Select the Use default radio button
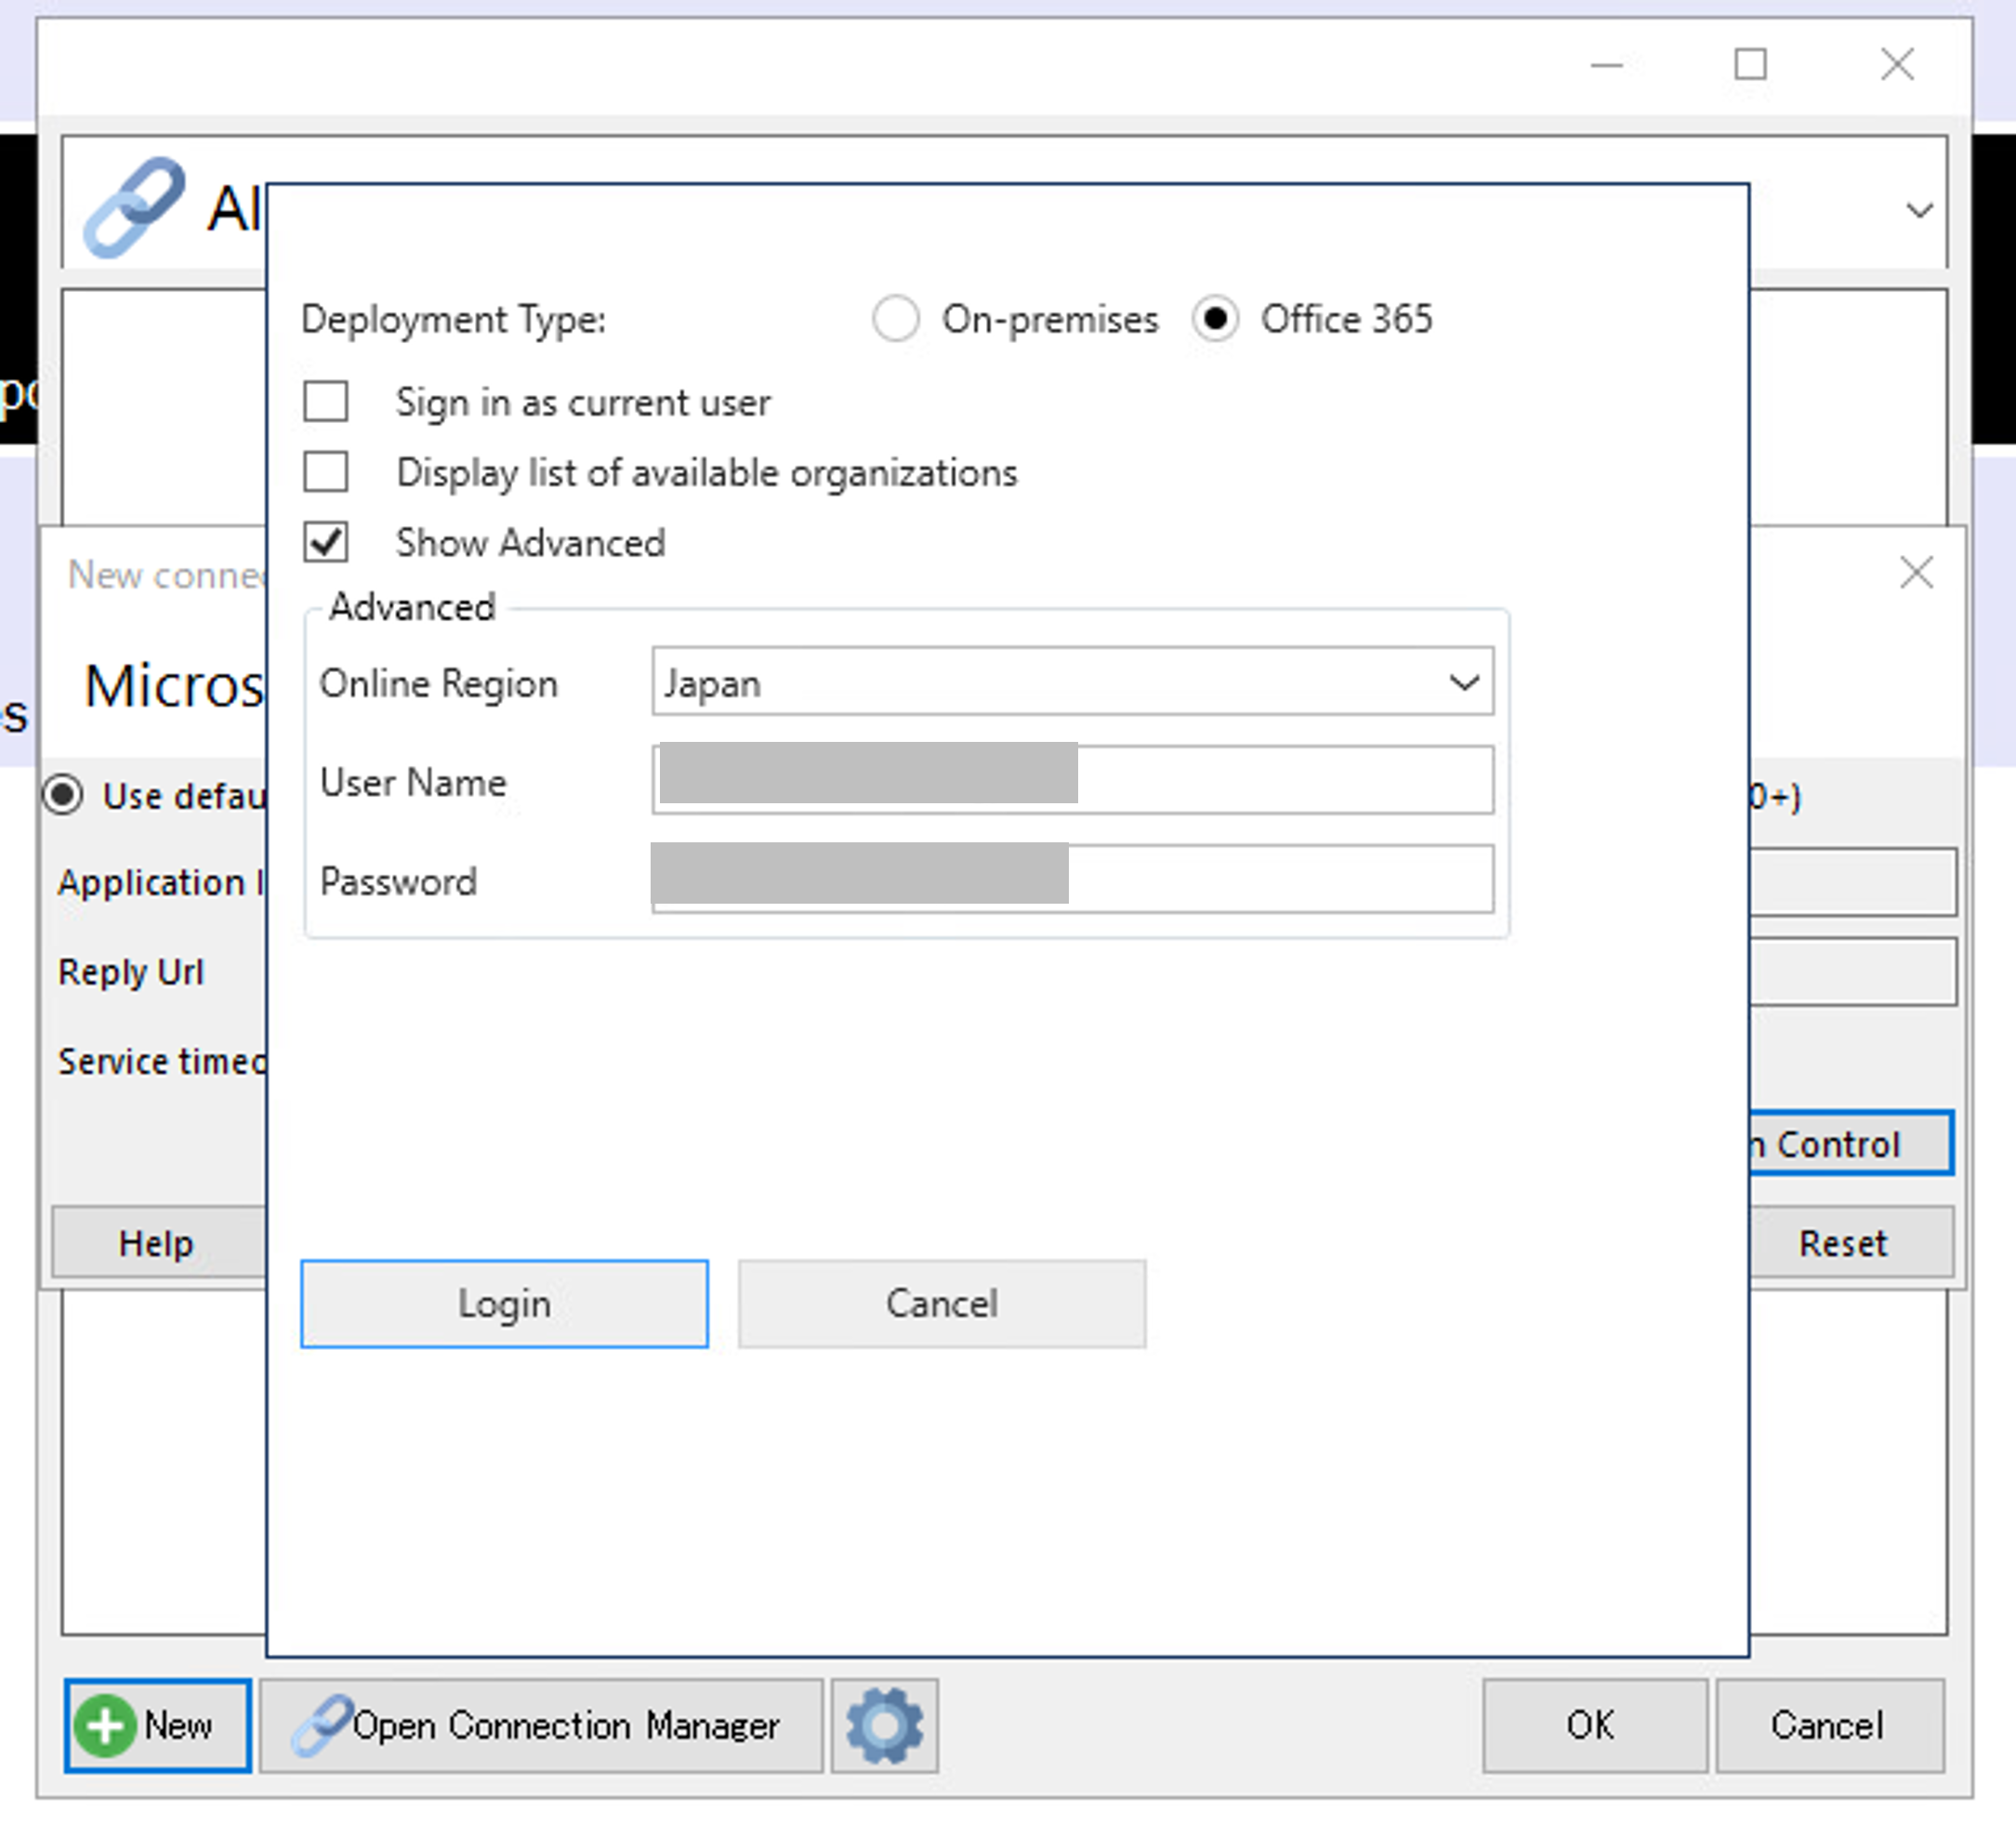2016x1825 pixels. point(63,796)
